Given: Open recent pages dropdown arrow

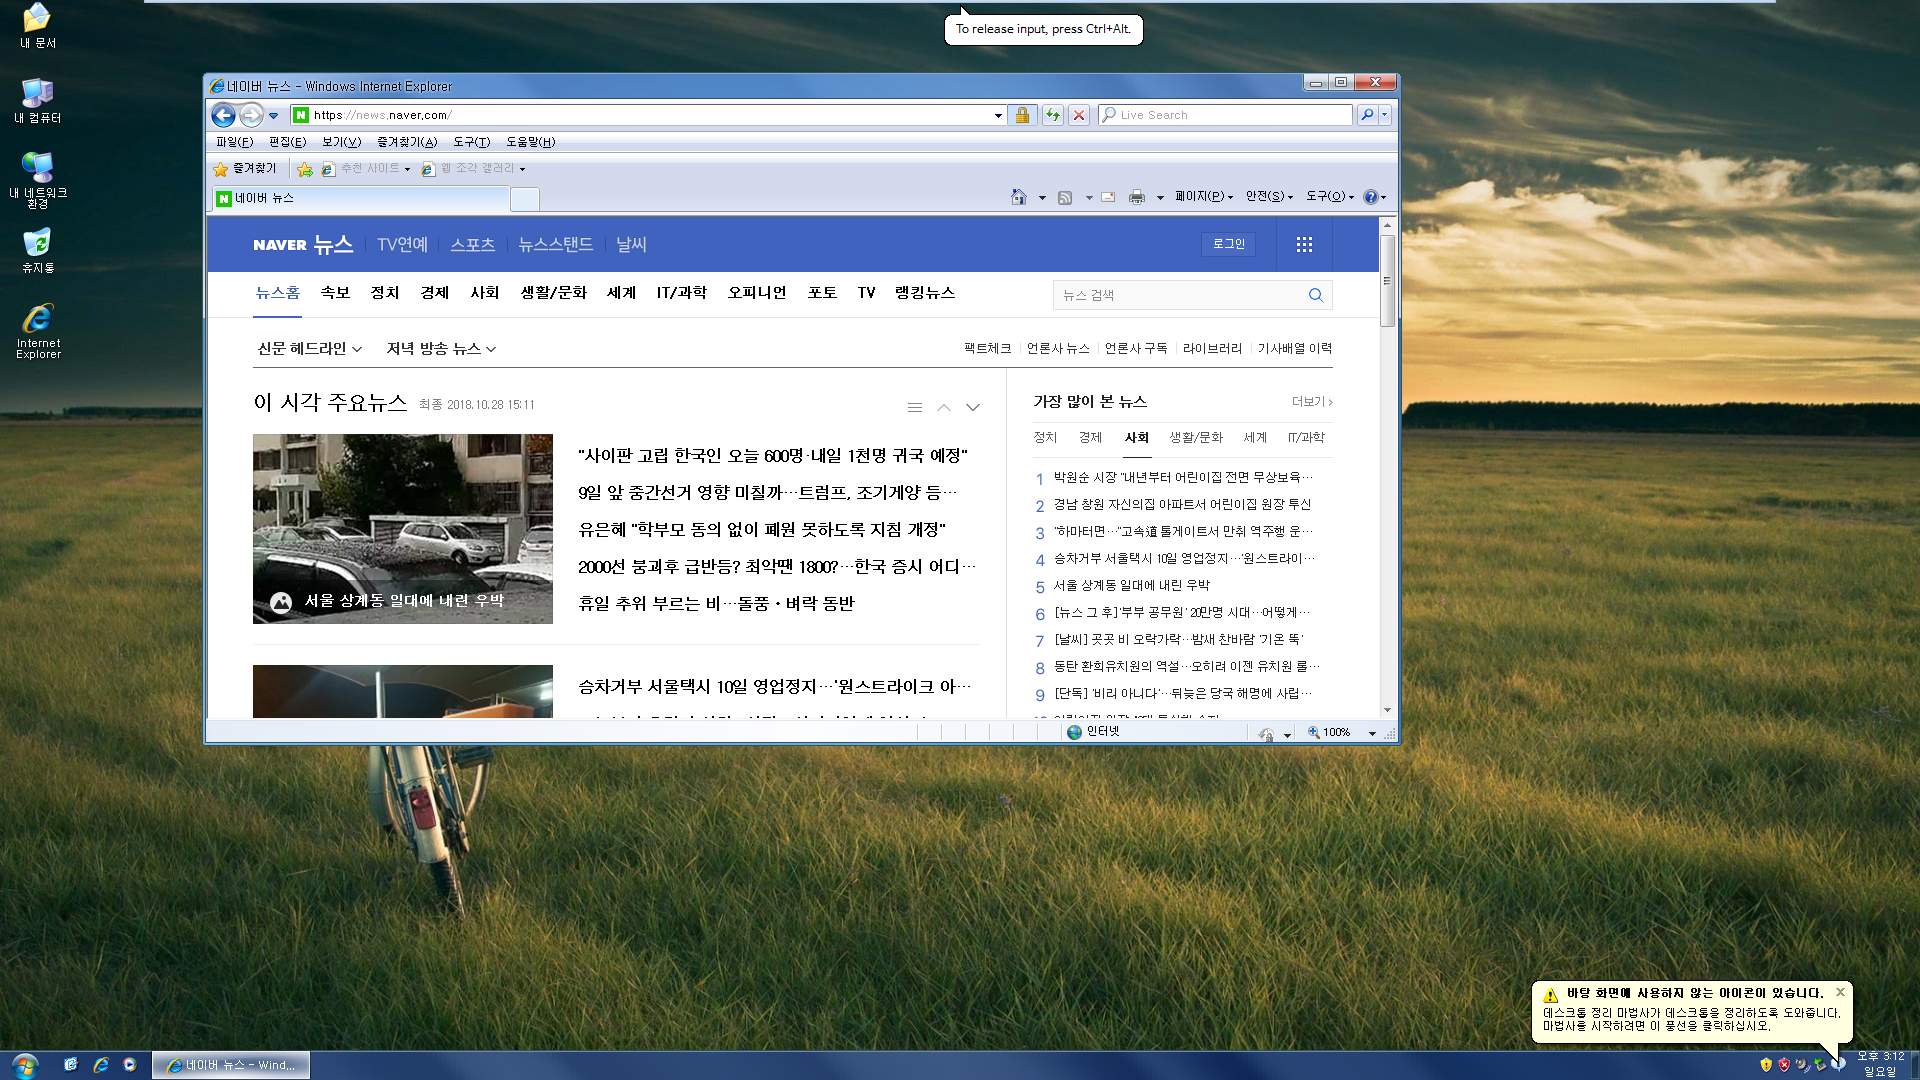Looking at the screenshot, I should (273, 116).
